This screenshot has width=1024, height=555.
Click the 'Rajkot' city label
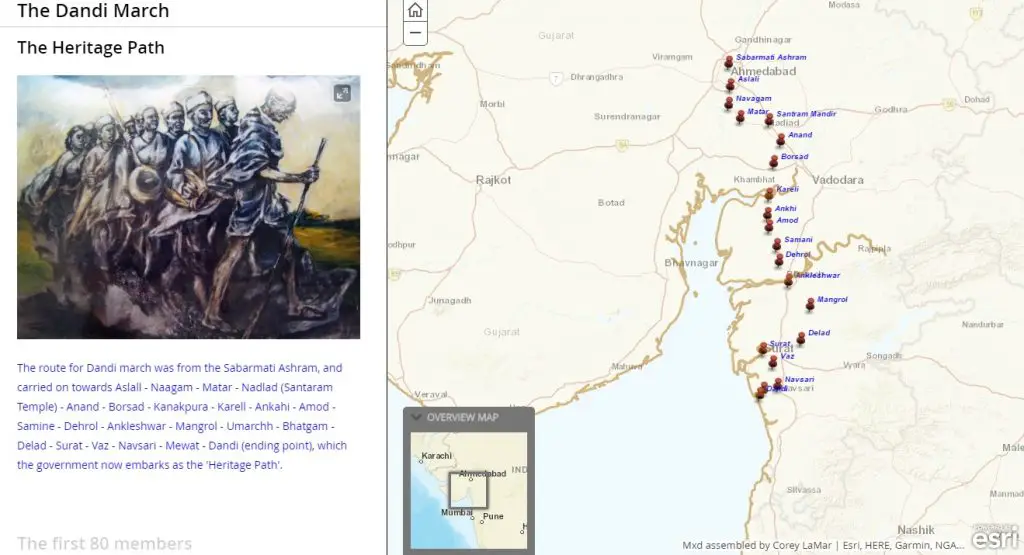pos(493,180)
